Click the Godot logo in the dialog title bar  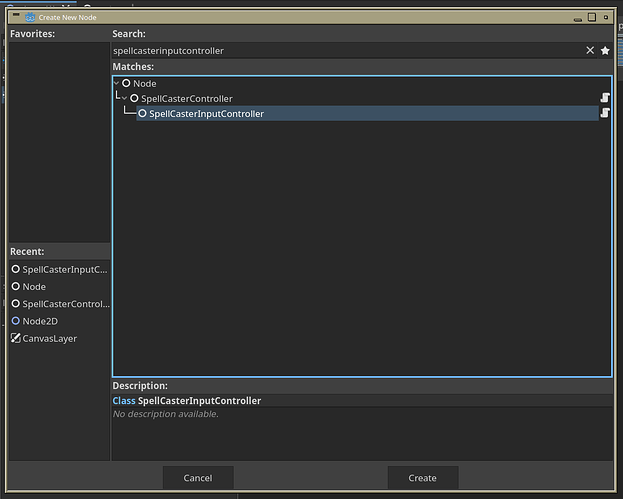30,17
